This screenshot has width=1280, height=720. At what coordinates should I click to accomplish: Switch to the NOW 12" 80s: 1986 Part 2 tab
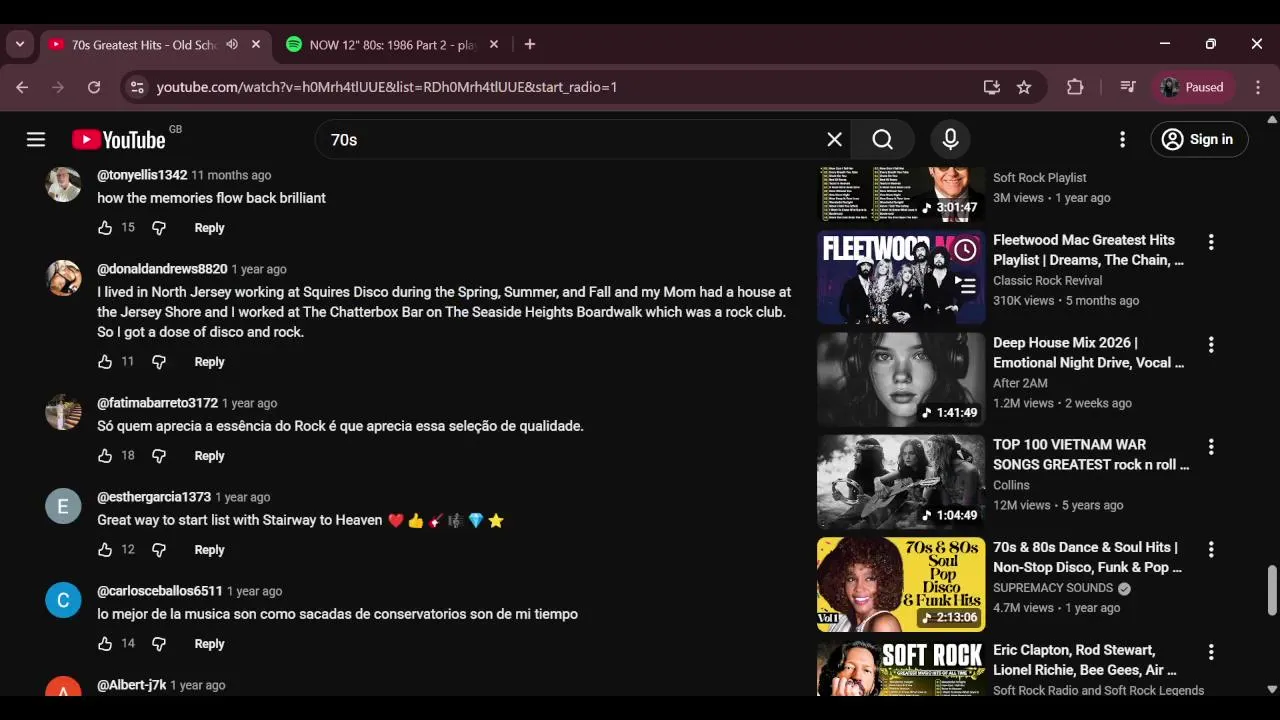click(x=392, y=45)
